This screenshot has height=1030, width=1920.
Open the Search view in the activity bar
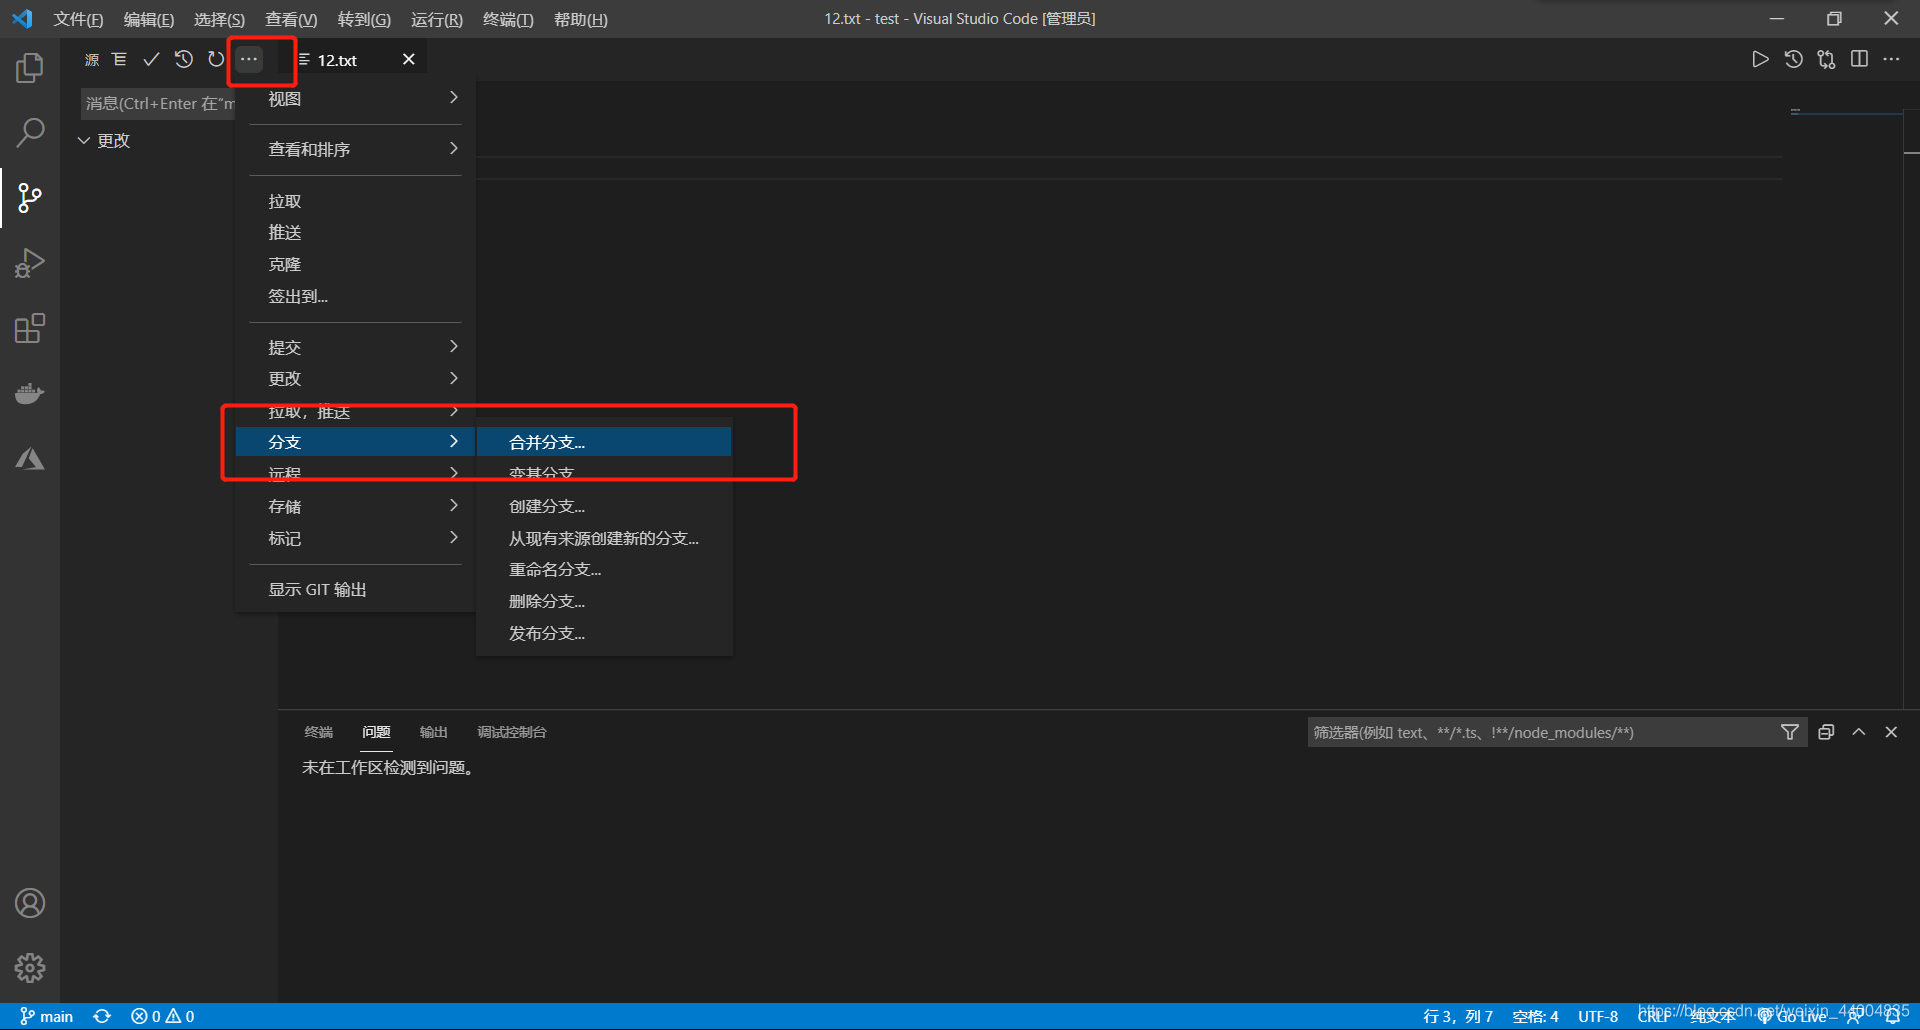(x=30, y=132)
